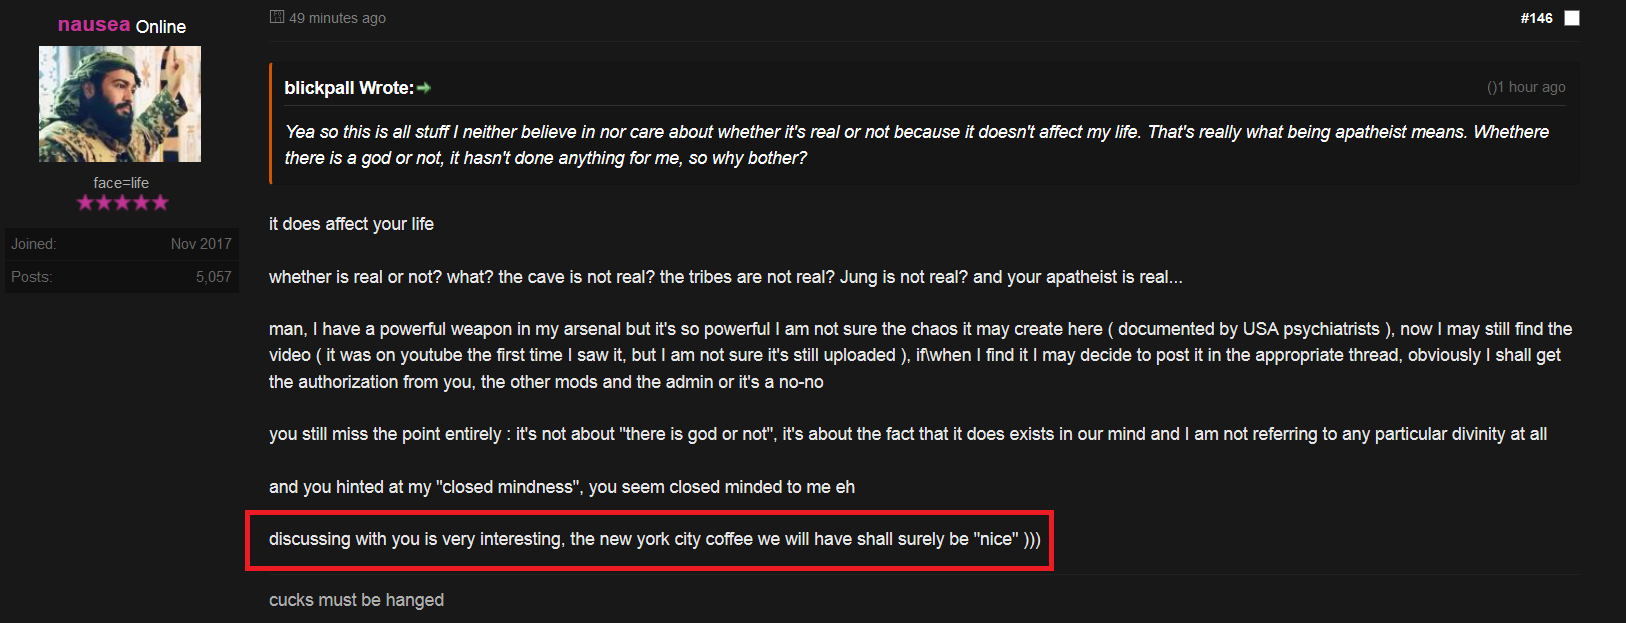Viewport: 1626px width, 623px height.
Task: Click the highlighted new york city coffee sentence
Action: coord(655,539)
